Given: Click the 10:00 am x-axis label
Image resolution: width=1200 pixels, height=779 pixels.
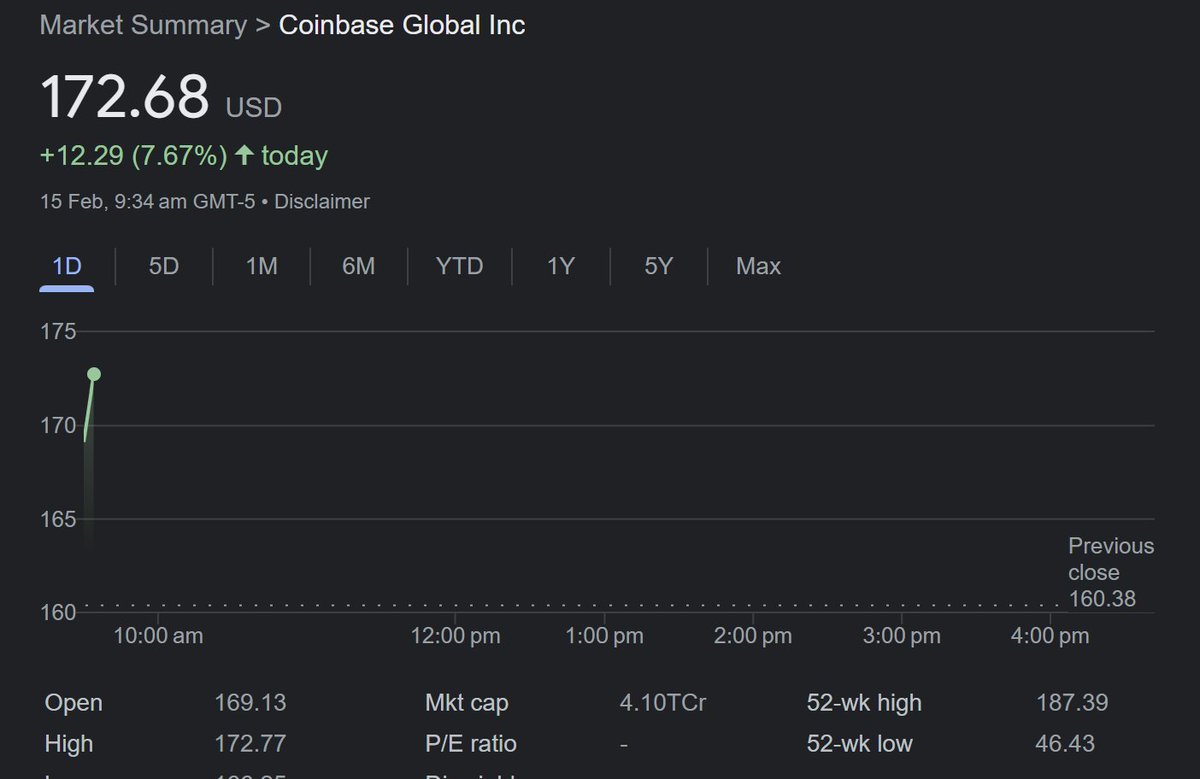Looking at the screenshot, I should click(x=158, y=636).
